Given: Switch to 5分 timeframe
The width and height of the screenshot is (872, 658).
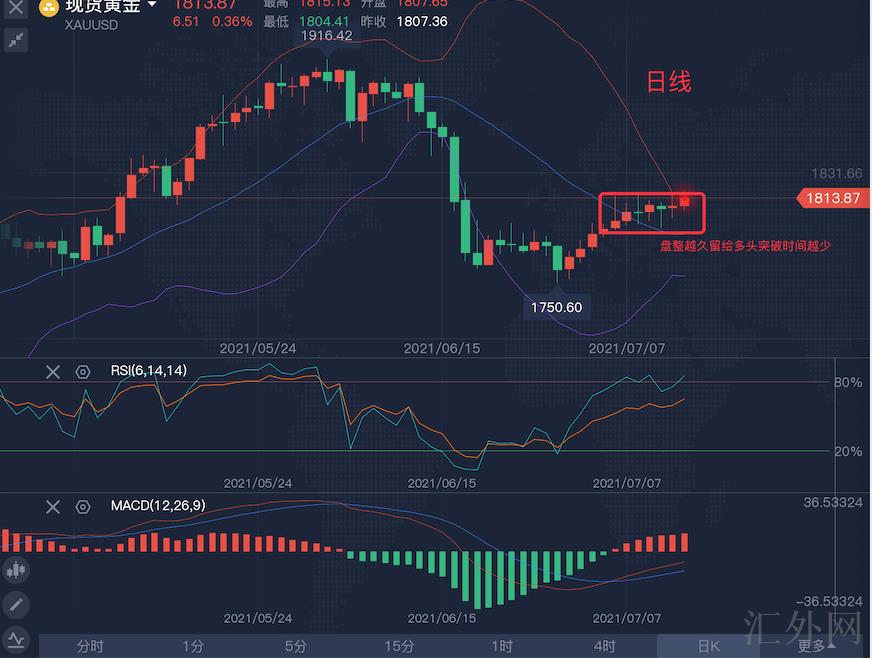Looking at the screenshot, I should pyautogui.click(x=296, y=646).
